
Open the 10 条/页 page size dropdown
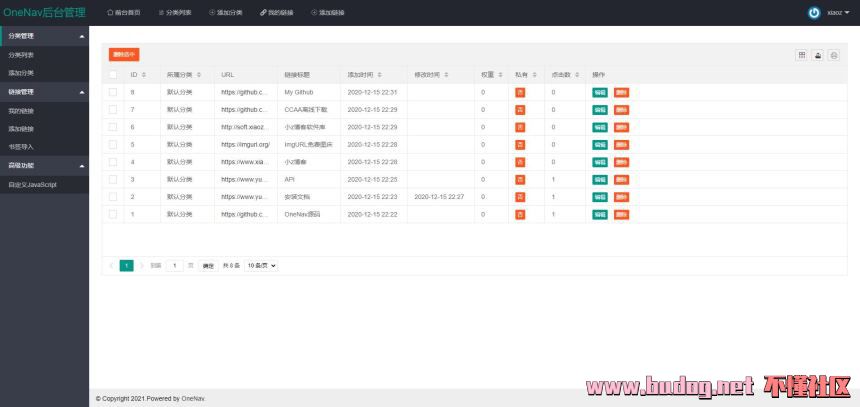[262, 266]
